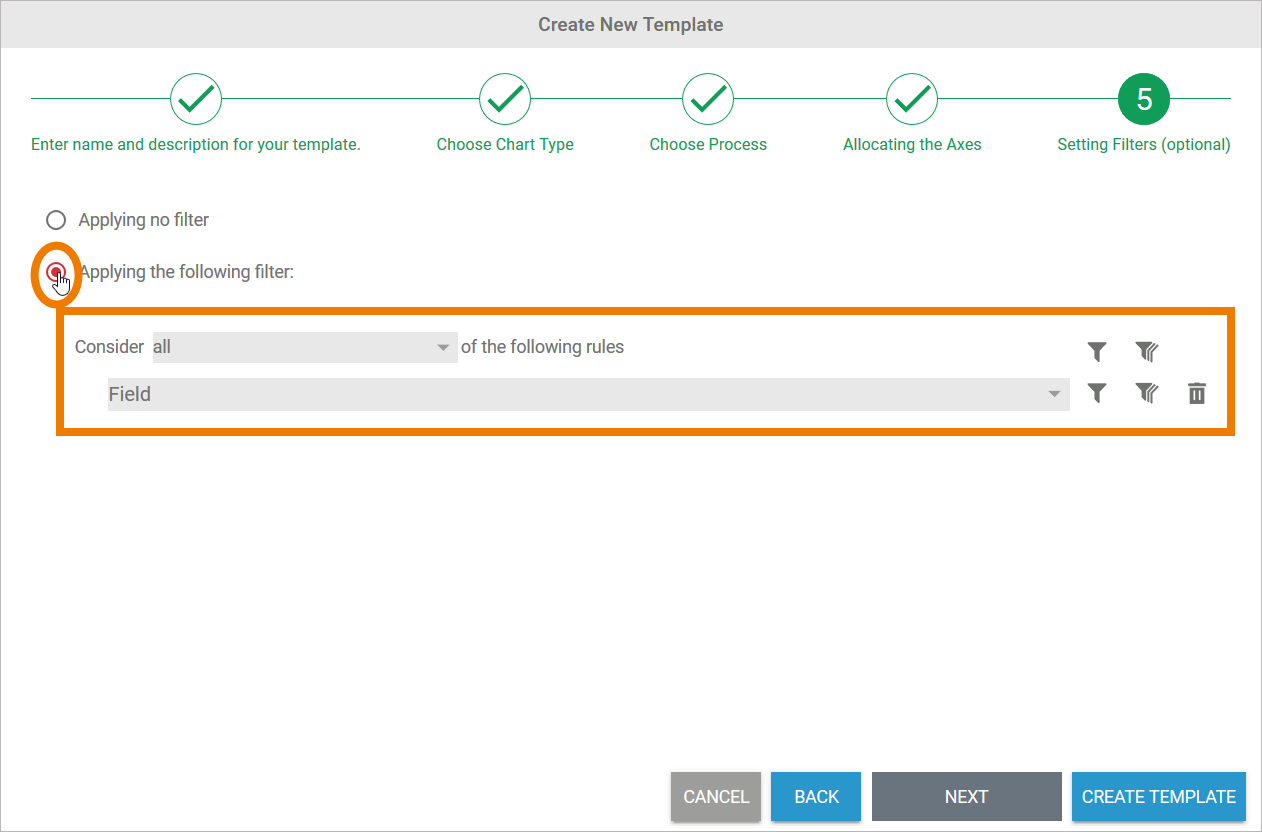The height and width of the screenshot is (832, 1262).
Task: Click the Create Template button
Action: (x=1158, y=797)
